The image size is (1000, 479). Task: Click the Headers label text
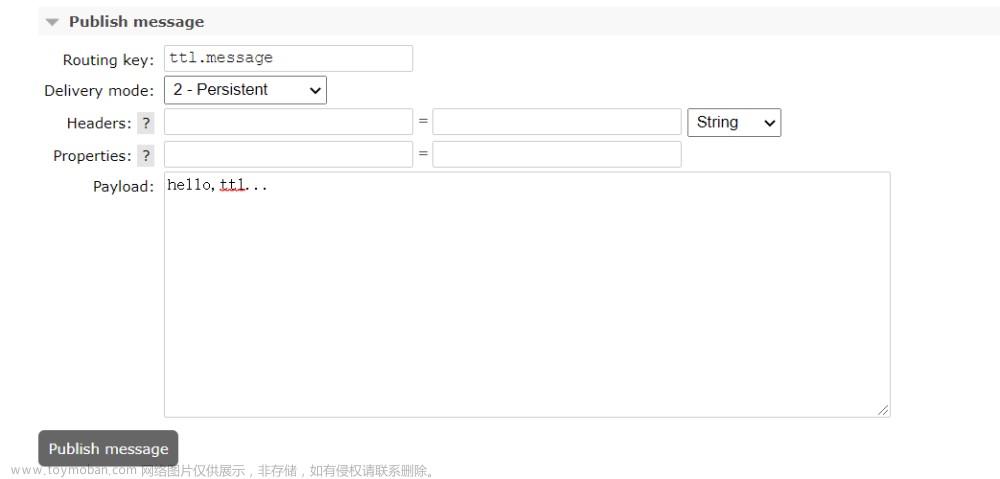tap(99, 123)
